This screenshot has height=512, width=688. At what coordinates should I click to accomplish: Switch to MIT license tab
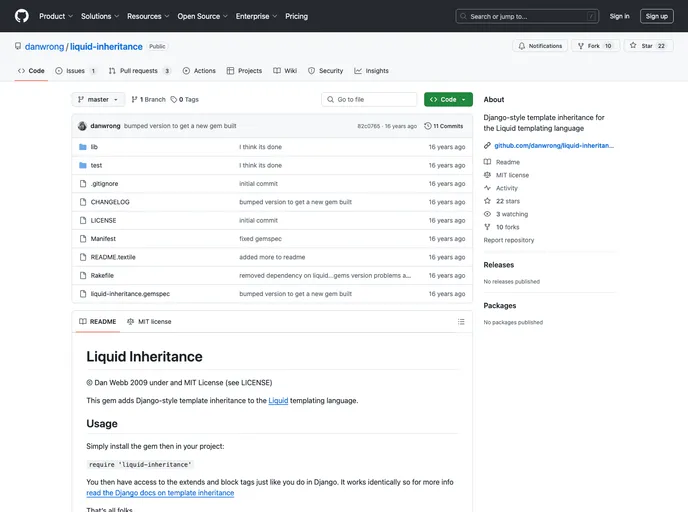click(x=149, y=322)
